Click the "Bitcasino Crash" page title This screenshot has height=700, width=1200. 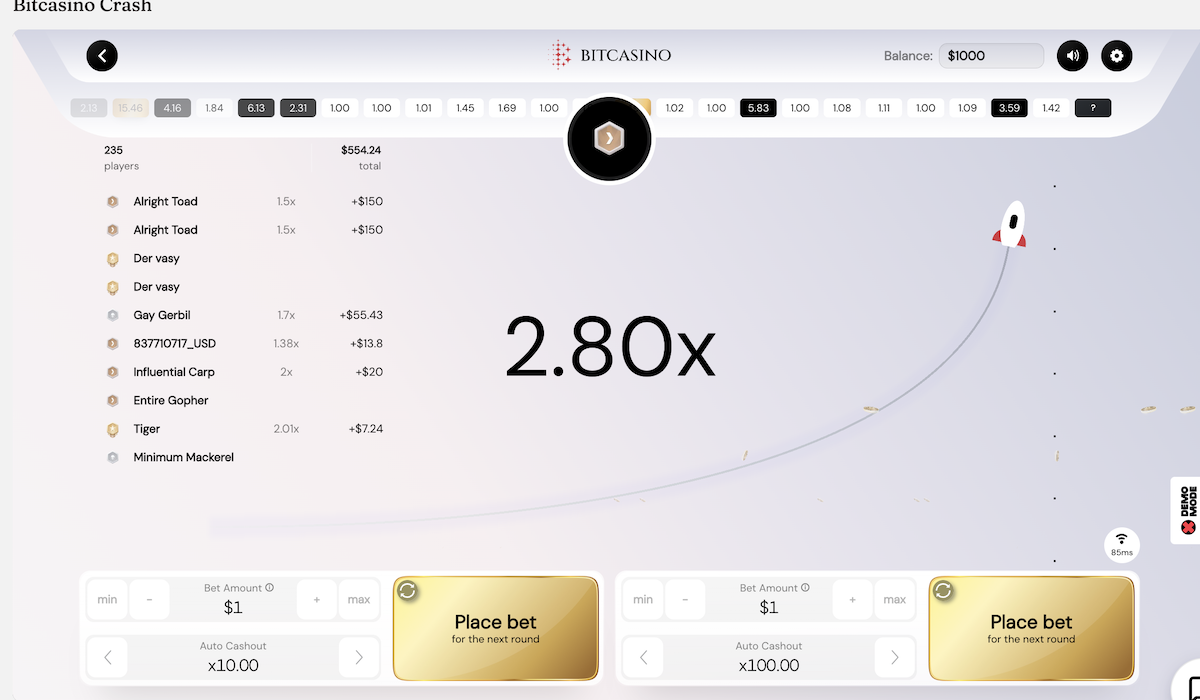coord(81,8)
